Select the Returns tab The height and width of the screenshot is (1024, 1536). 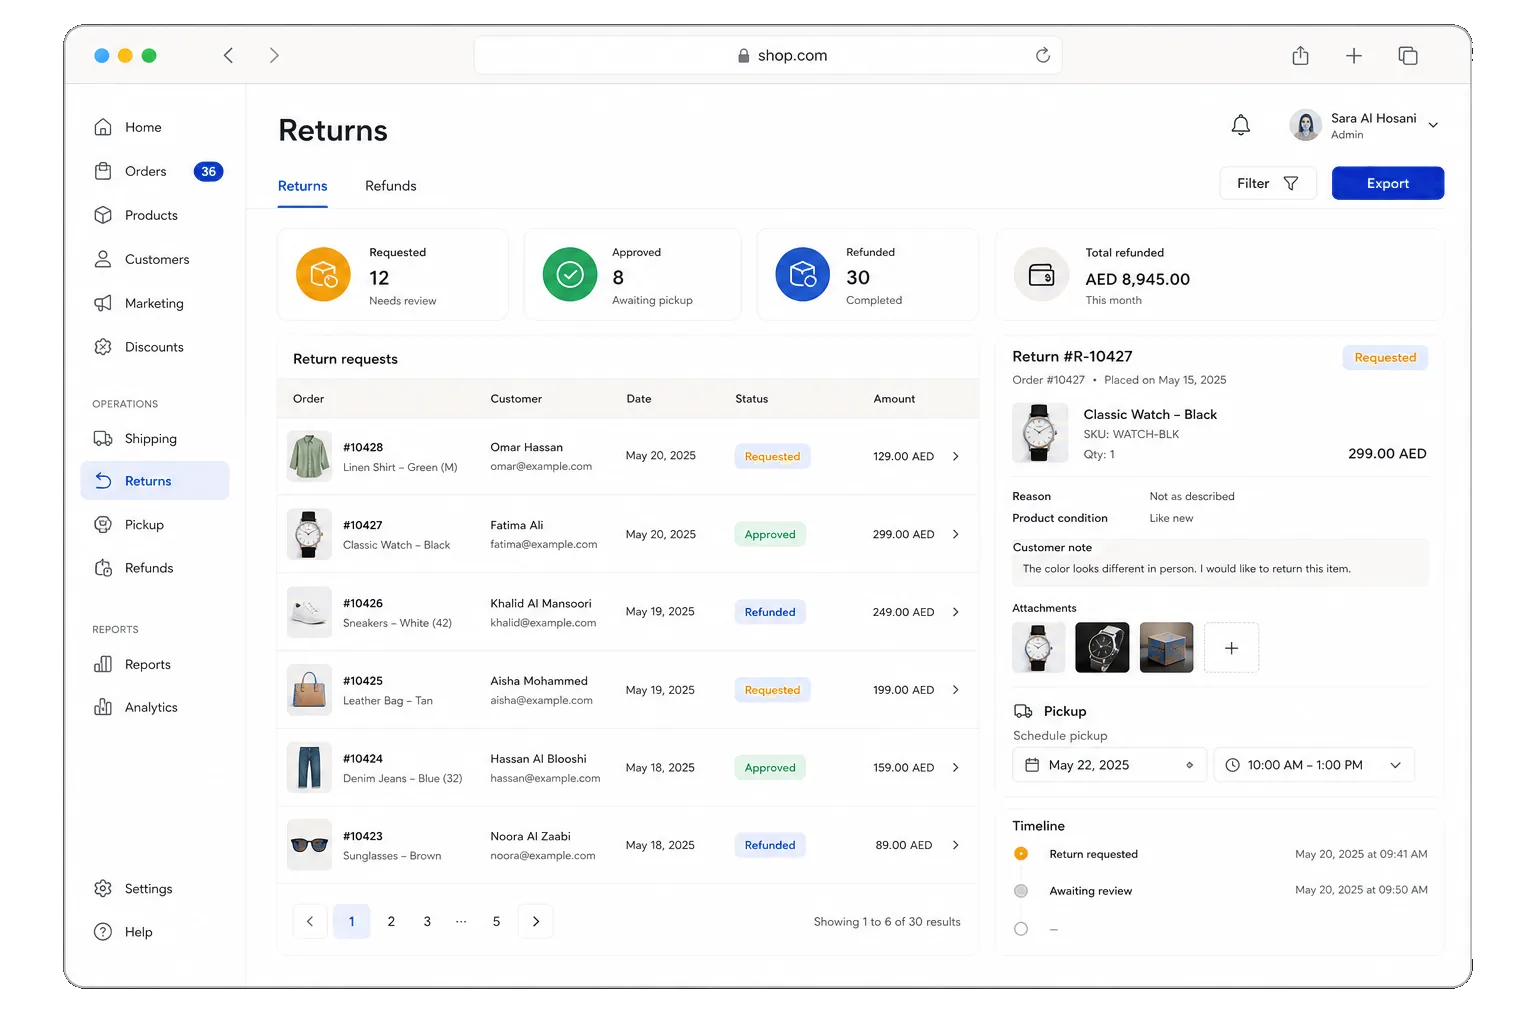tap(302, 186)
